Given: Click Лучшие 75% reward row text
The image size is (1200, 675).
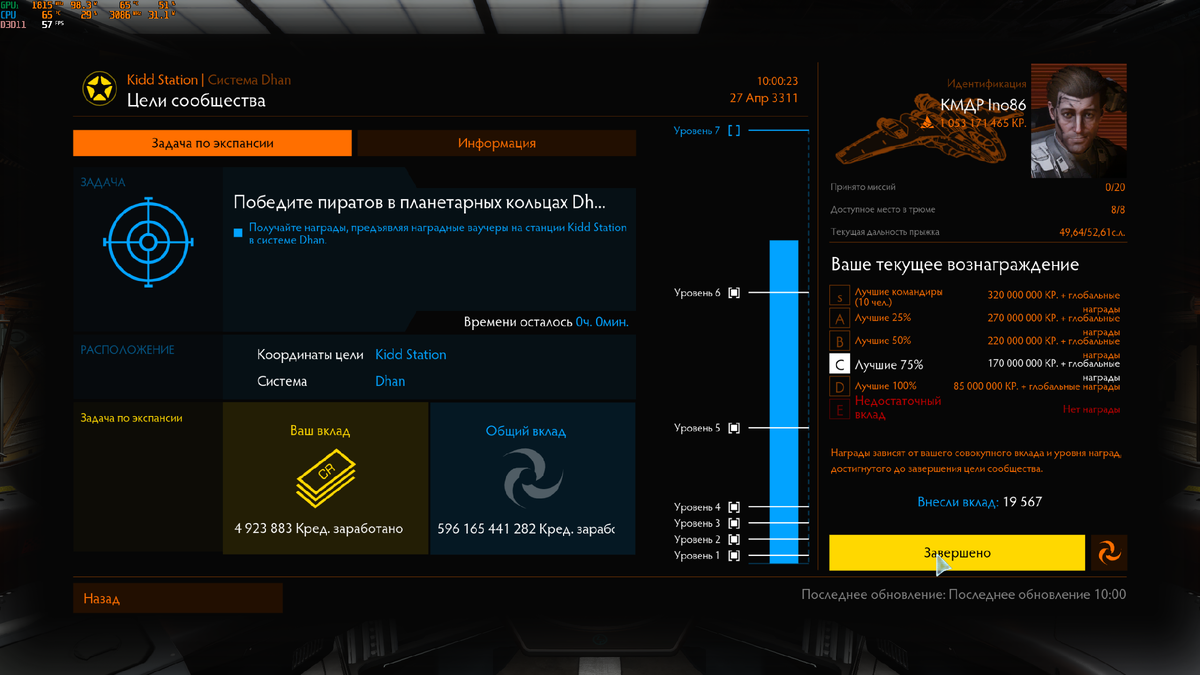Looking at the screenshot, I should [889, 365].
